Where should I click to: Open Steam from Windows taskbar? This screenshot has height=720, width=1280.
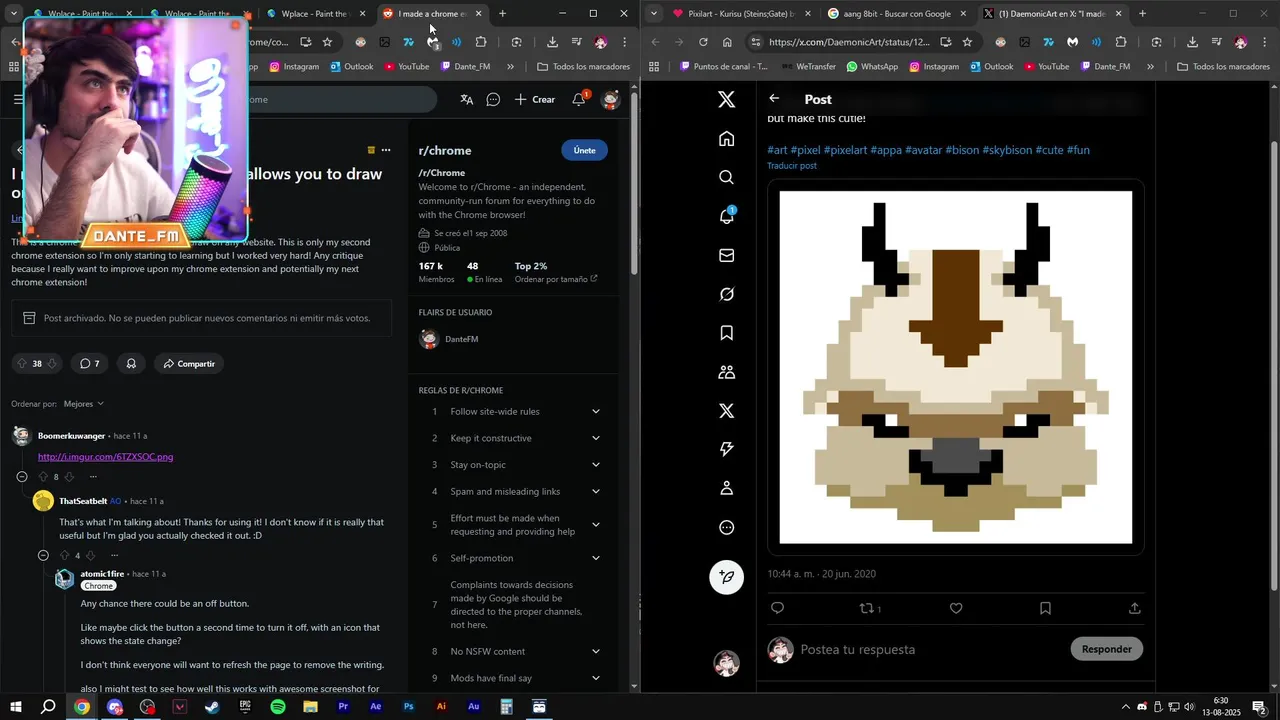coord(212,707)
